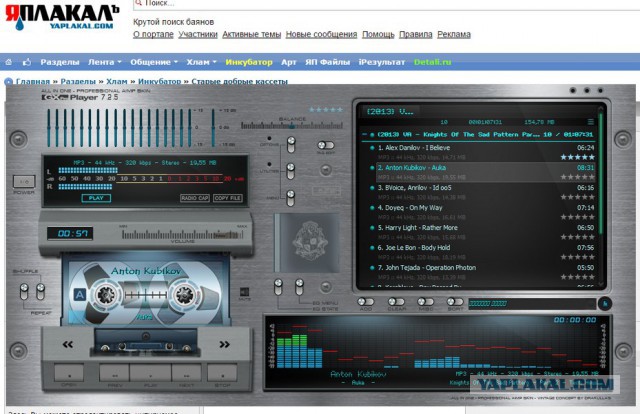The width and height of the screenshot is (640, 414).
Task: Click the A side label on cassette
Action: (x=80, y=294)
